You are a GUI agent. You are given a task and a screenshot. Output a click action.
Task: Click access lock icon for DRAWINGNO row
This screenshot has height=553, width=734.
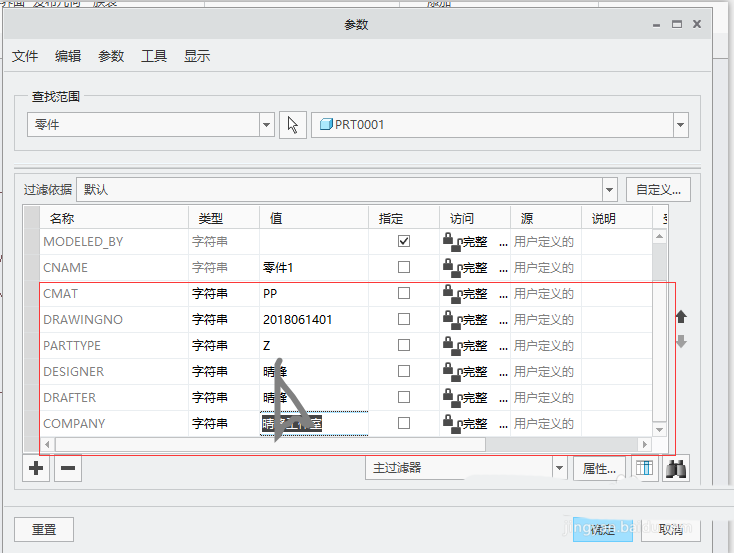coord(451,319)
